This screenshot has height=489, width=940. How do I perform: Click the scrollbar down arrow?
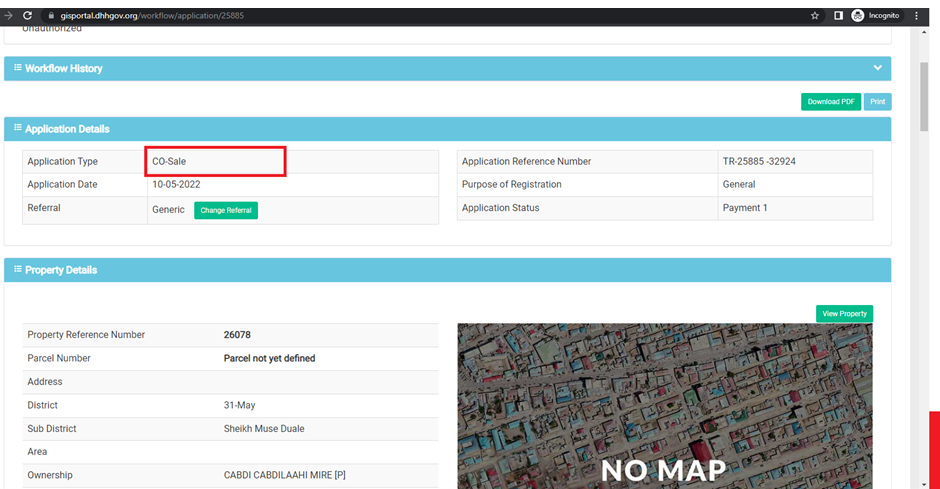[923, 484]
